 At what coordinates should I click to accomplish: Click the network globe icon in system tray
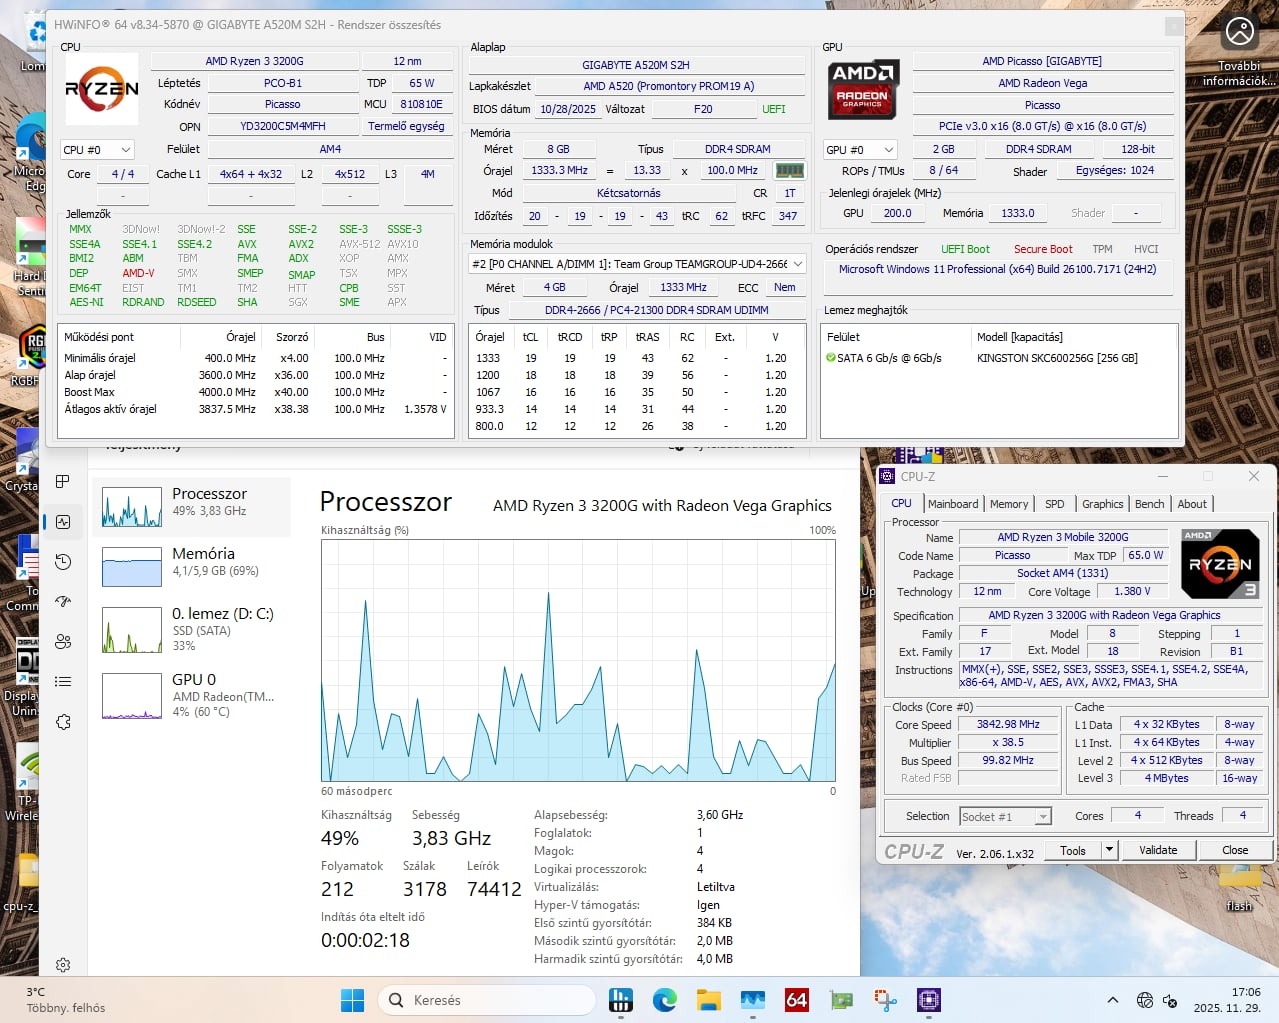pos(1145,1000)
